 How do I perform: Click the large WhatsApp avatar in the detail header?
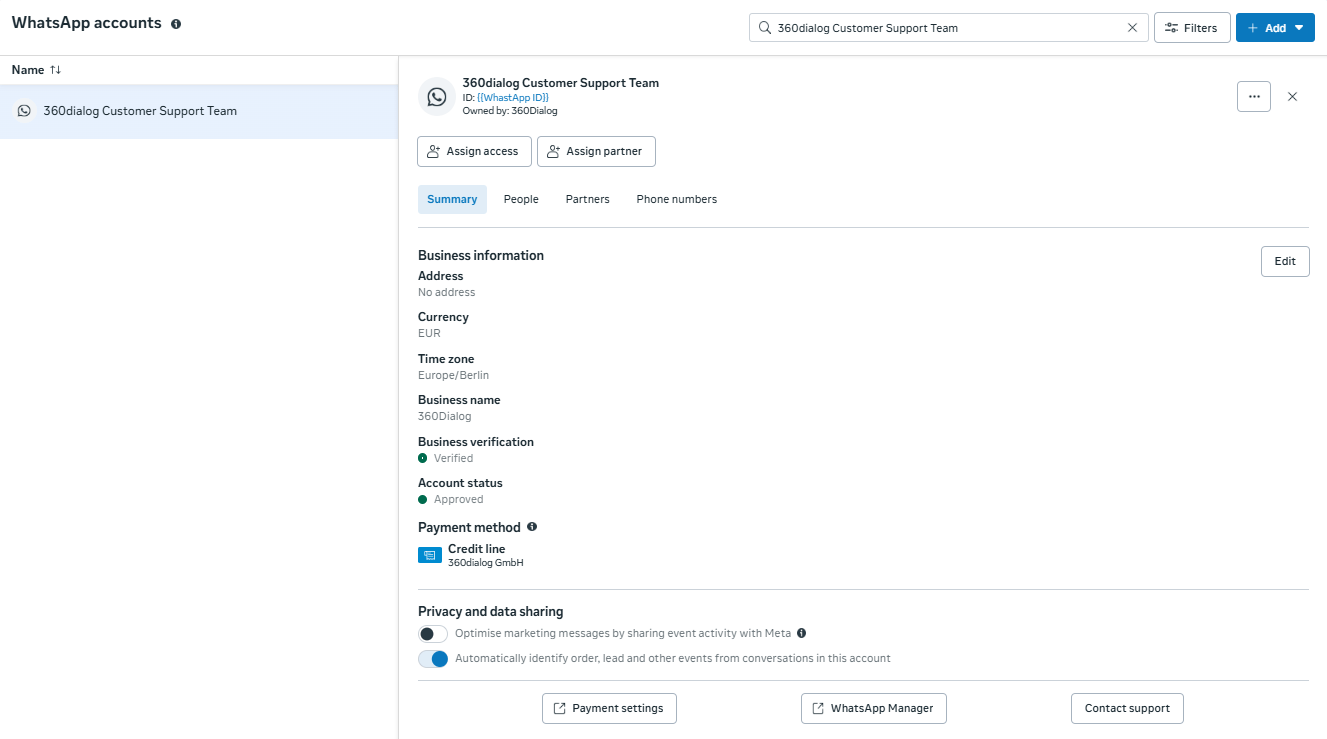[437, 97]
